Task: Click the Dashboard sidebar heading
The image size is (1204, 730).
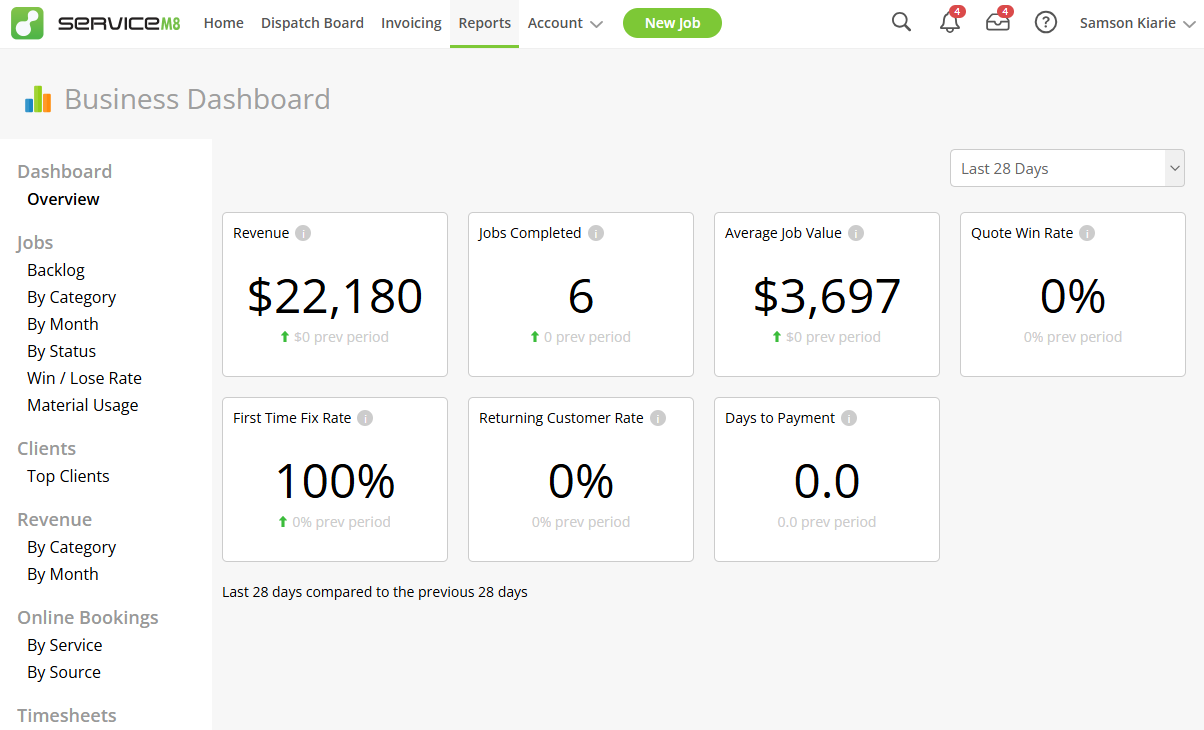Action: tap(65, 171)
